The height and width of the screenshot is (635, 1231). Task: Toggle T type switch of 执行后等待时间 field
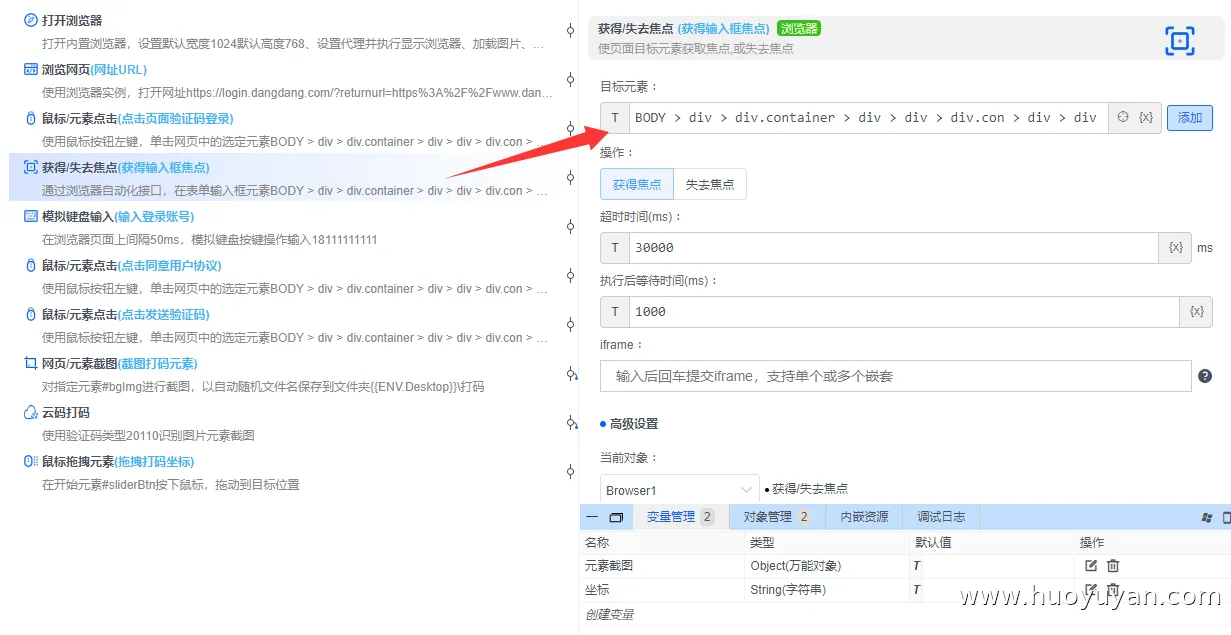point(615,311)
